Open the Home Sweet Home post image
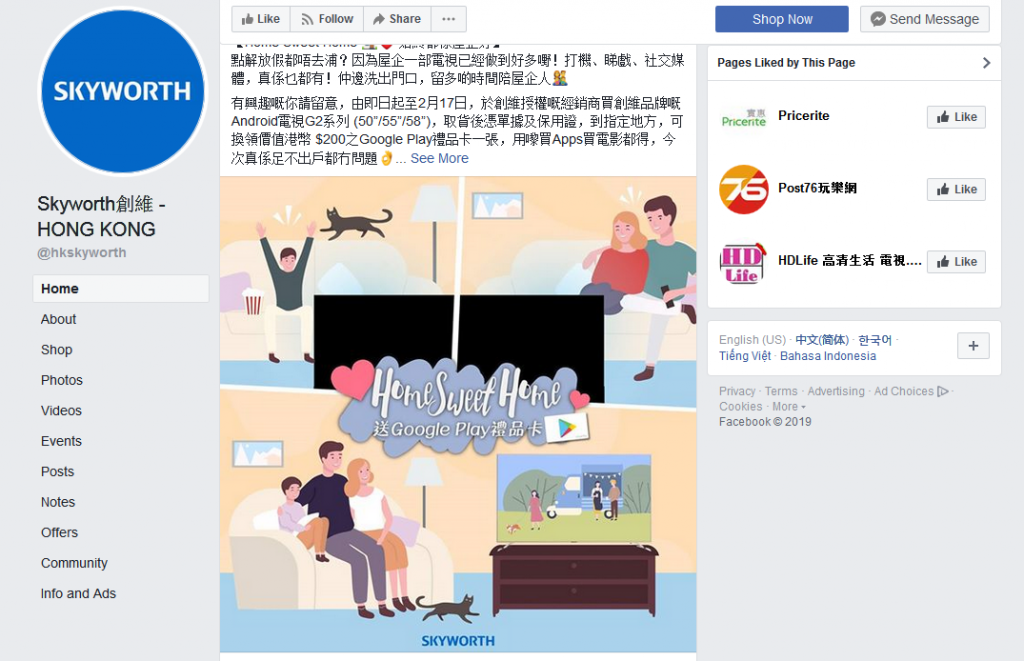This screenshot has height=661, width=1024. click(458, 414)
